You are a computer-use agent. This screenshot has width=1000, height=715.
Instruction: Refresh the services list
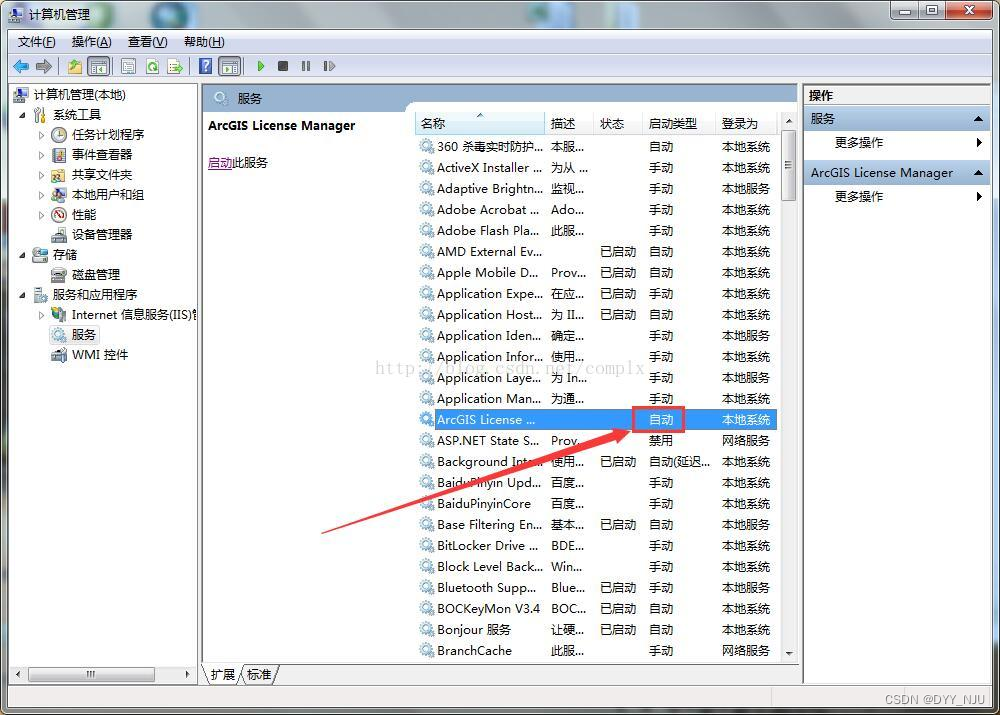tap(151, 66)
